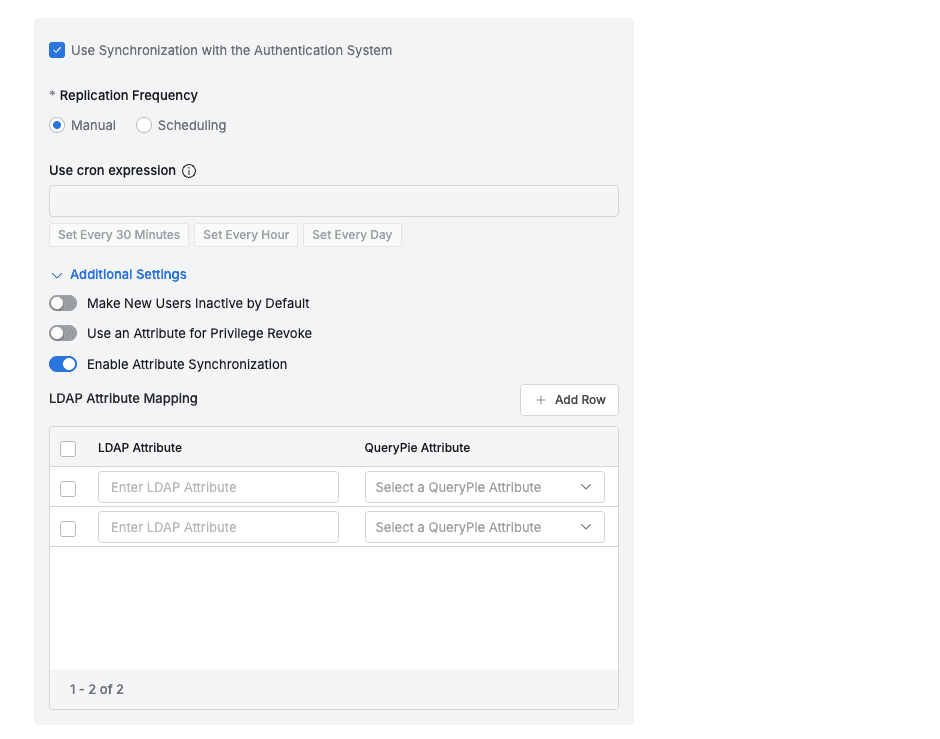Select the Manual replication frequency option
940x739 pixels.
57,126
